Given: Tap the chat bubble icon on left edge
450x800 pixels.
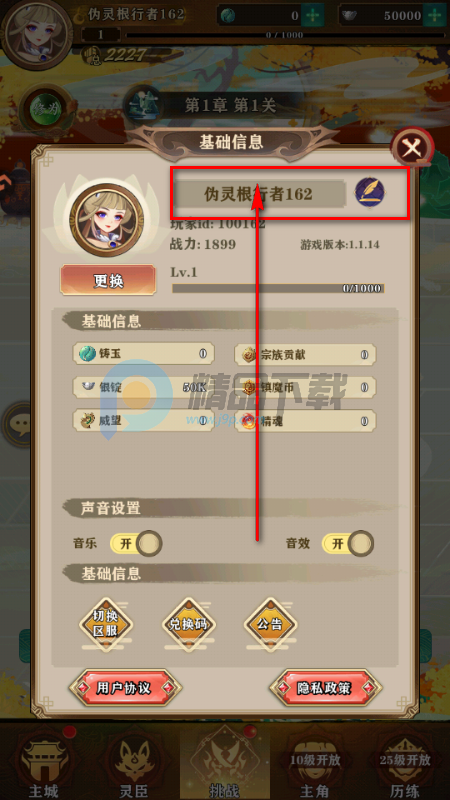Looking at the screenshot, I should 15,423.
